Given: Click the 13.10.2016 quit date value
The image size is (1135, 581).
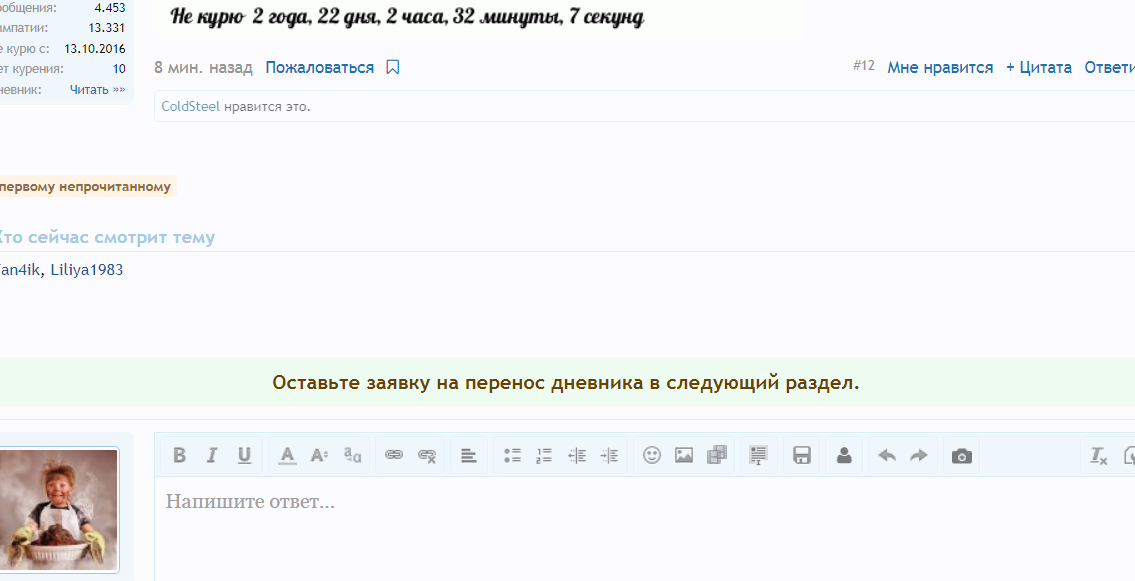Looking at the screenshot, I should click(x=95, y=48).
